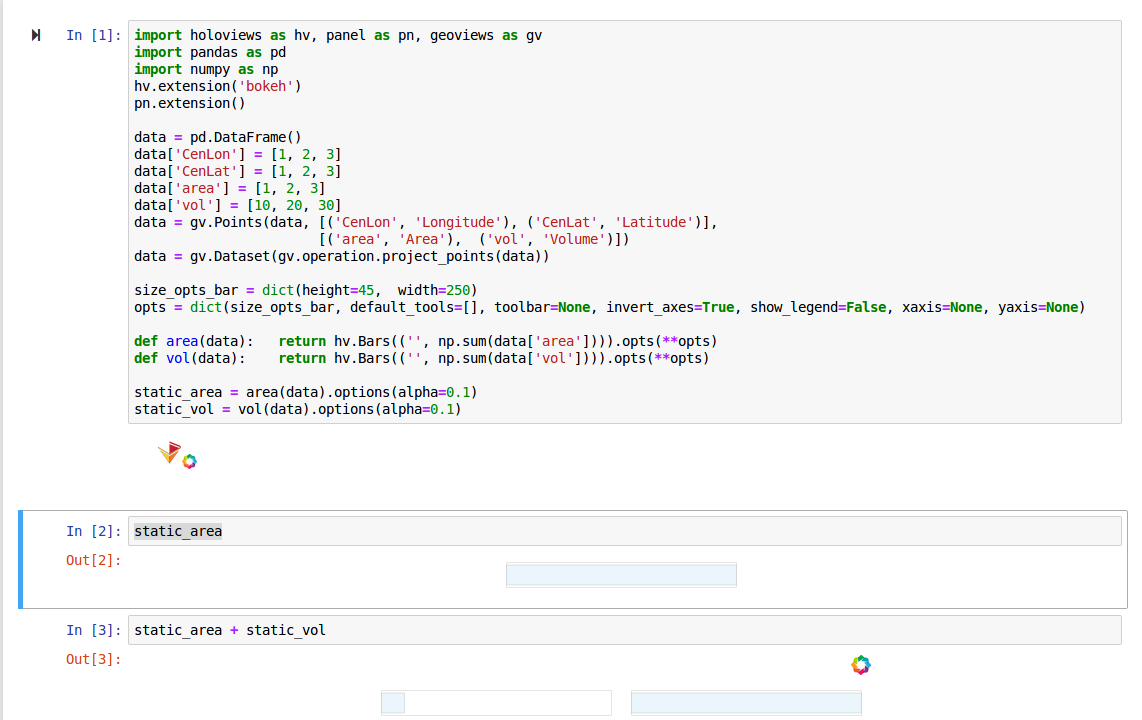Viewport: 1142px width, 720px height.
Task: Click the line 'data = pd.DataFrame()'
Action: pyautogui.click(x=218, y=137)
